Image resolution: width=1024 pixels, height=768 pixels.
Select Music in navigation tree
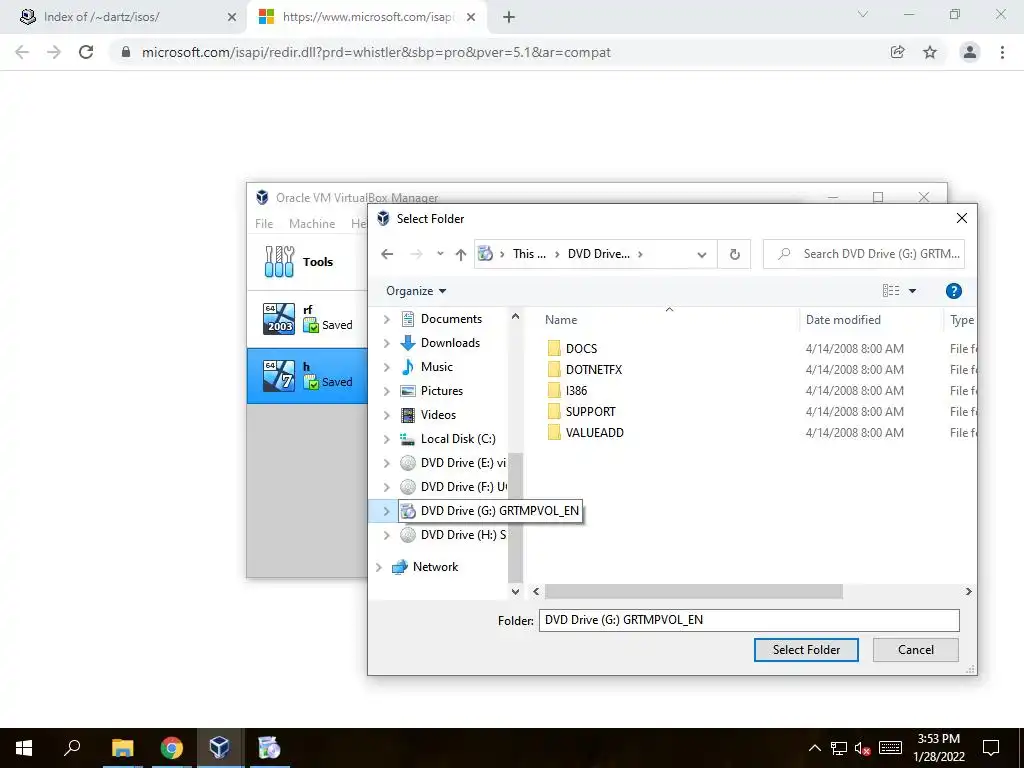pyautogui.click(x=436, y=367)
